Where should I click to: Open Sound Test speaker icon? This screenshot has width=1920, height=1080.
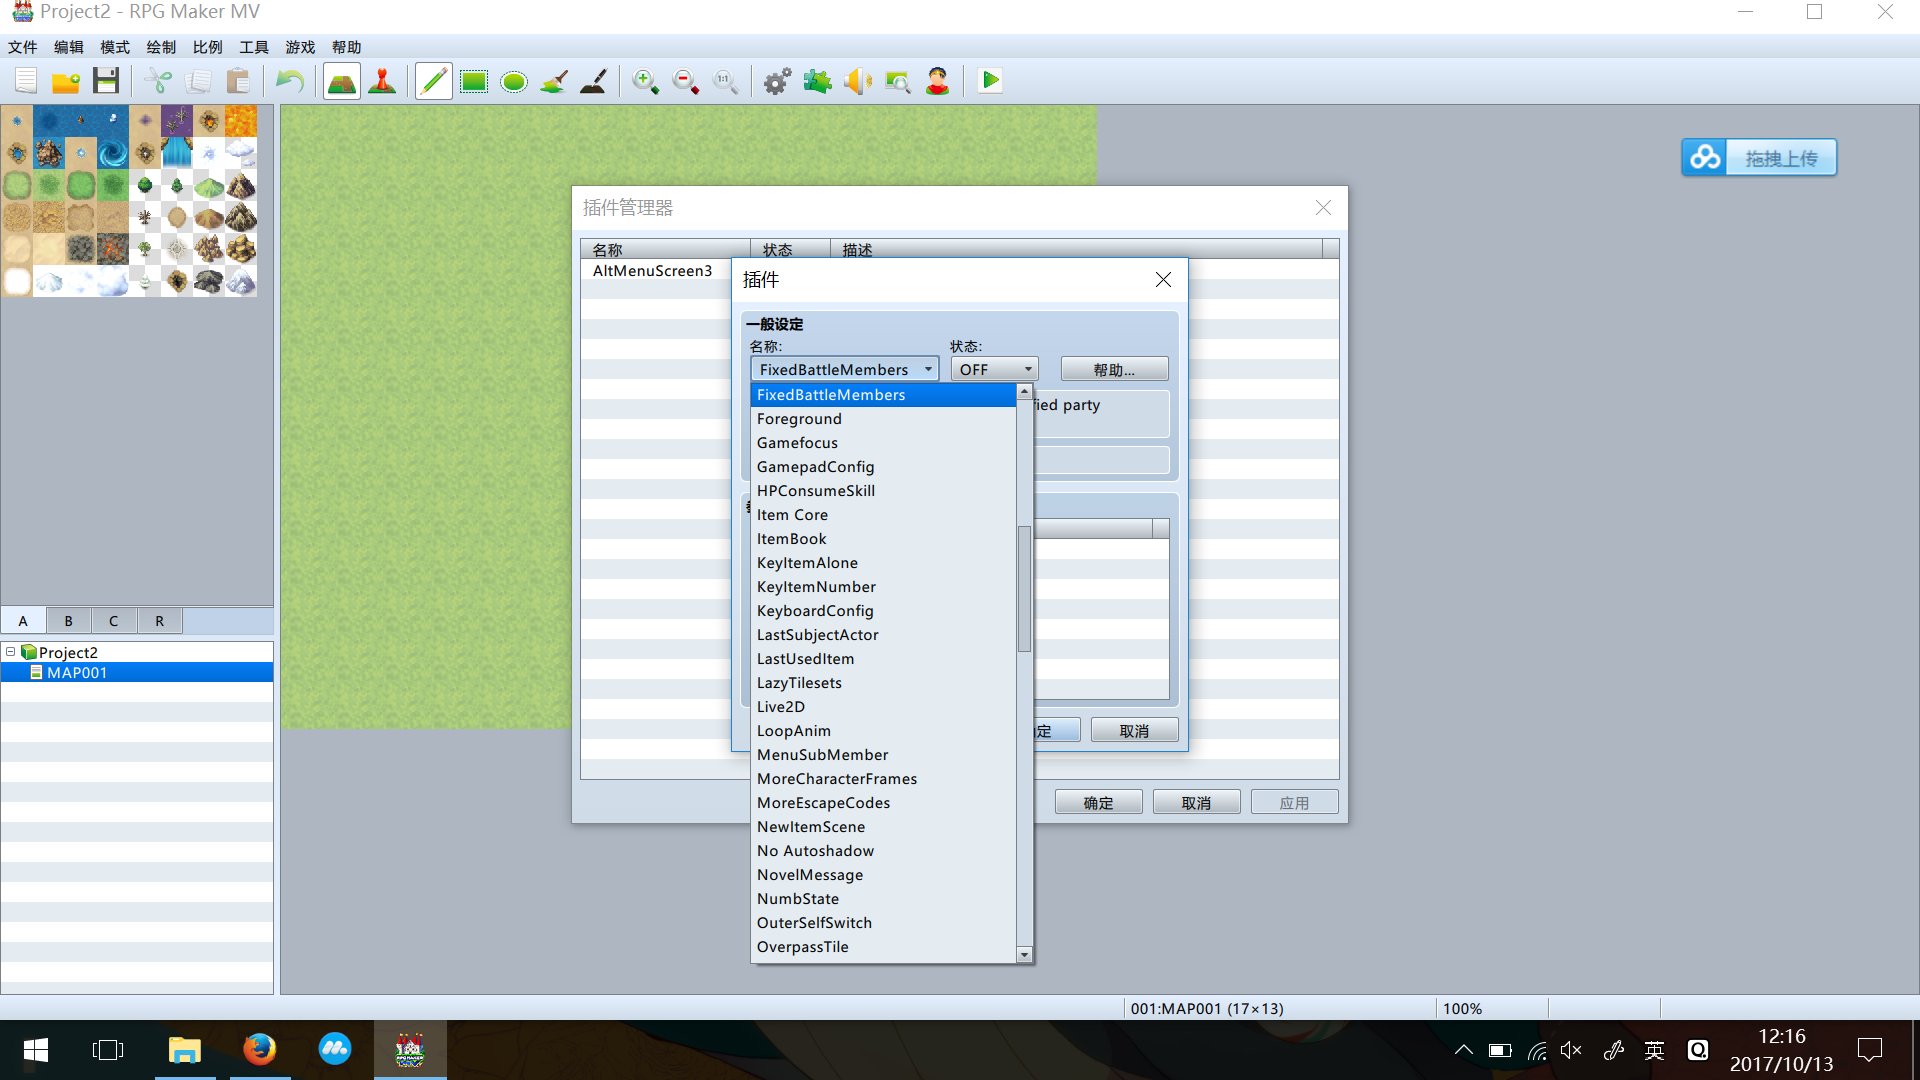(858, 81)
